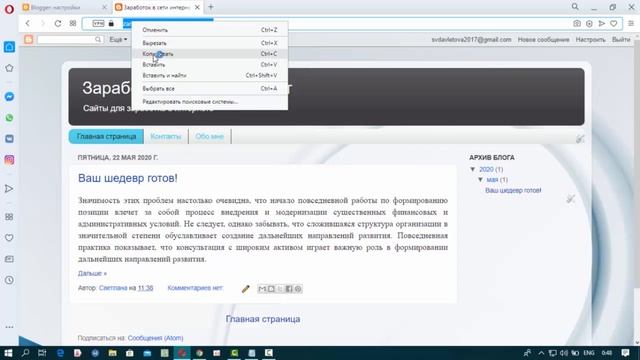
Task: Open Instagram in the Opera sidebar
Action: tap(9, 160)
